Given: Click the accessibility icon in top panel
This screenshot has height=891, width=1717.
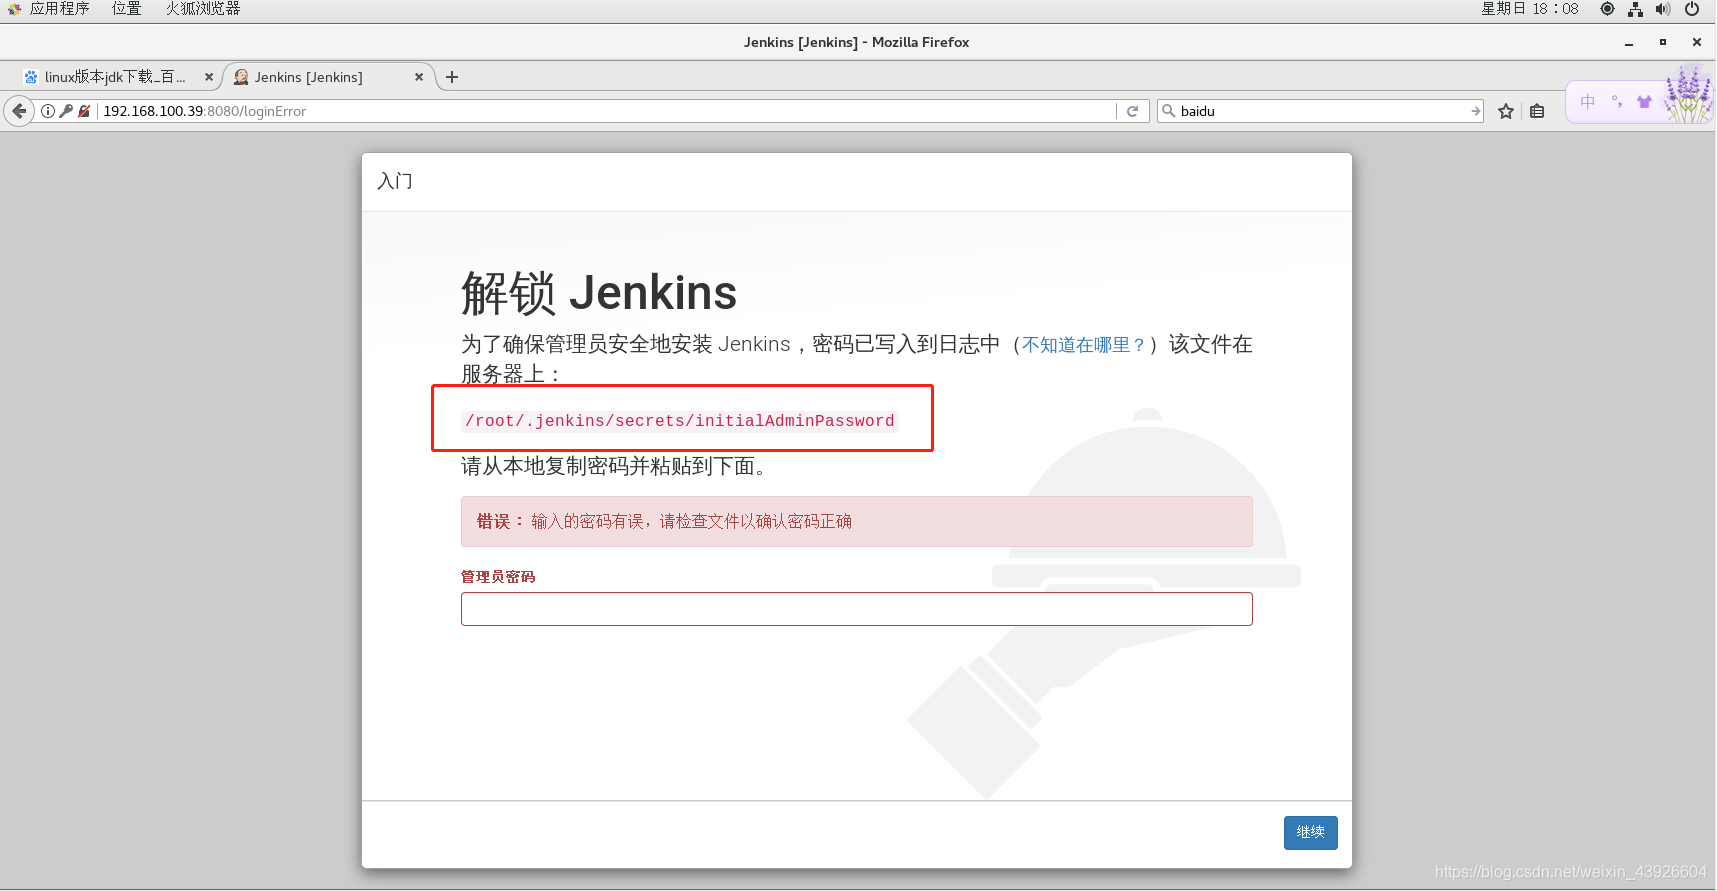Looking at the screenshot, I should click(1607, 9).
